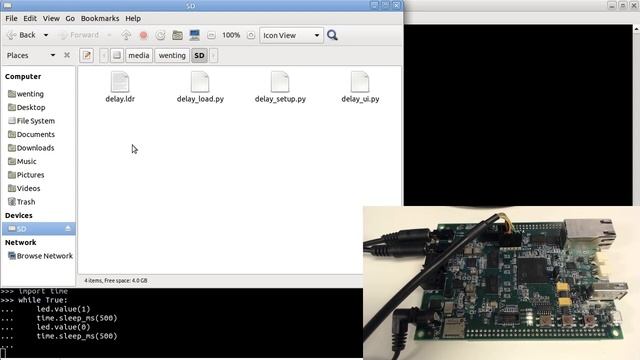Image resolution: width=640 pixels, height=360 pixels.
Task: Click the scroll up arrow in the right window
Action: click(x=636, y=29)
